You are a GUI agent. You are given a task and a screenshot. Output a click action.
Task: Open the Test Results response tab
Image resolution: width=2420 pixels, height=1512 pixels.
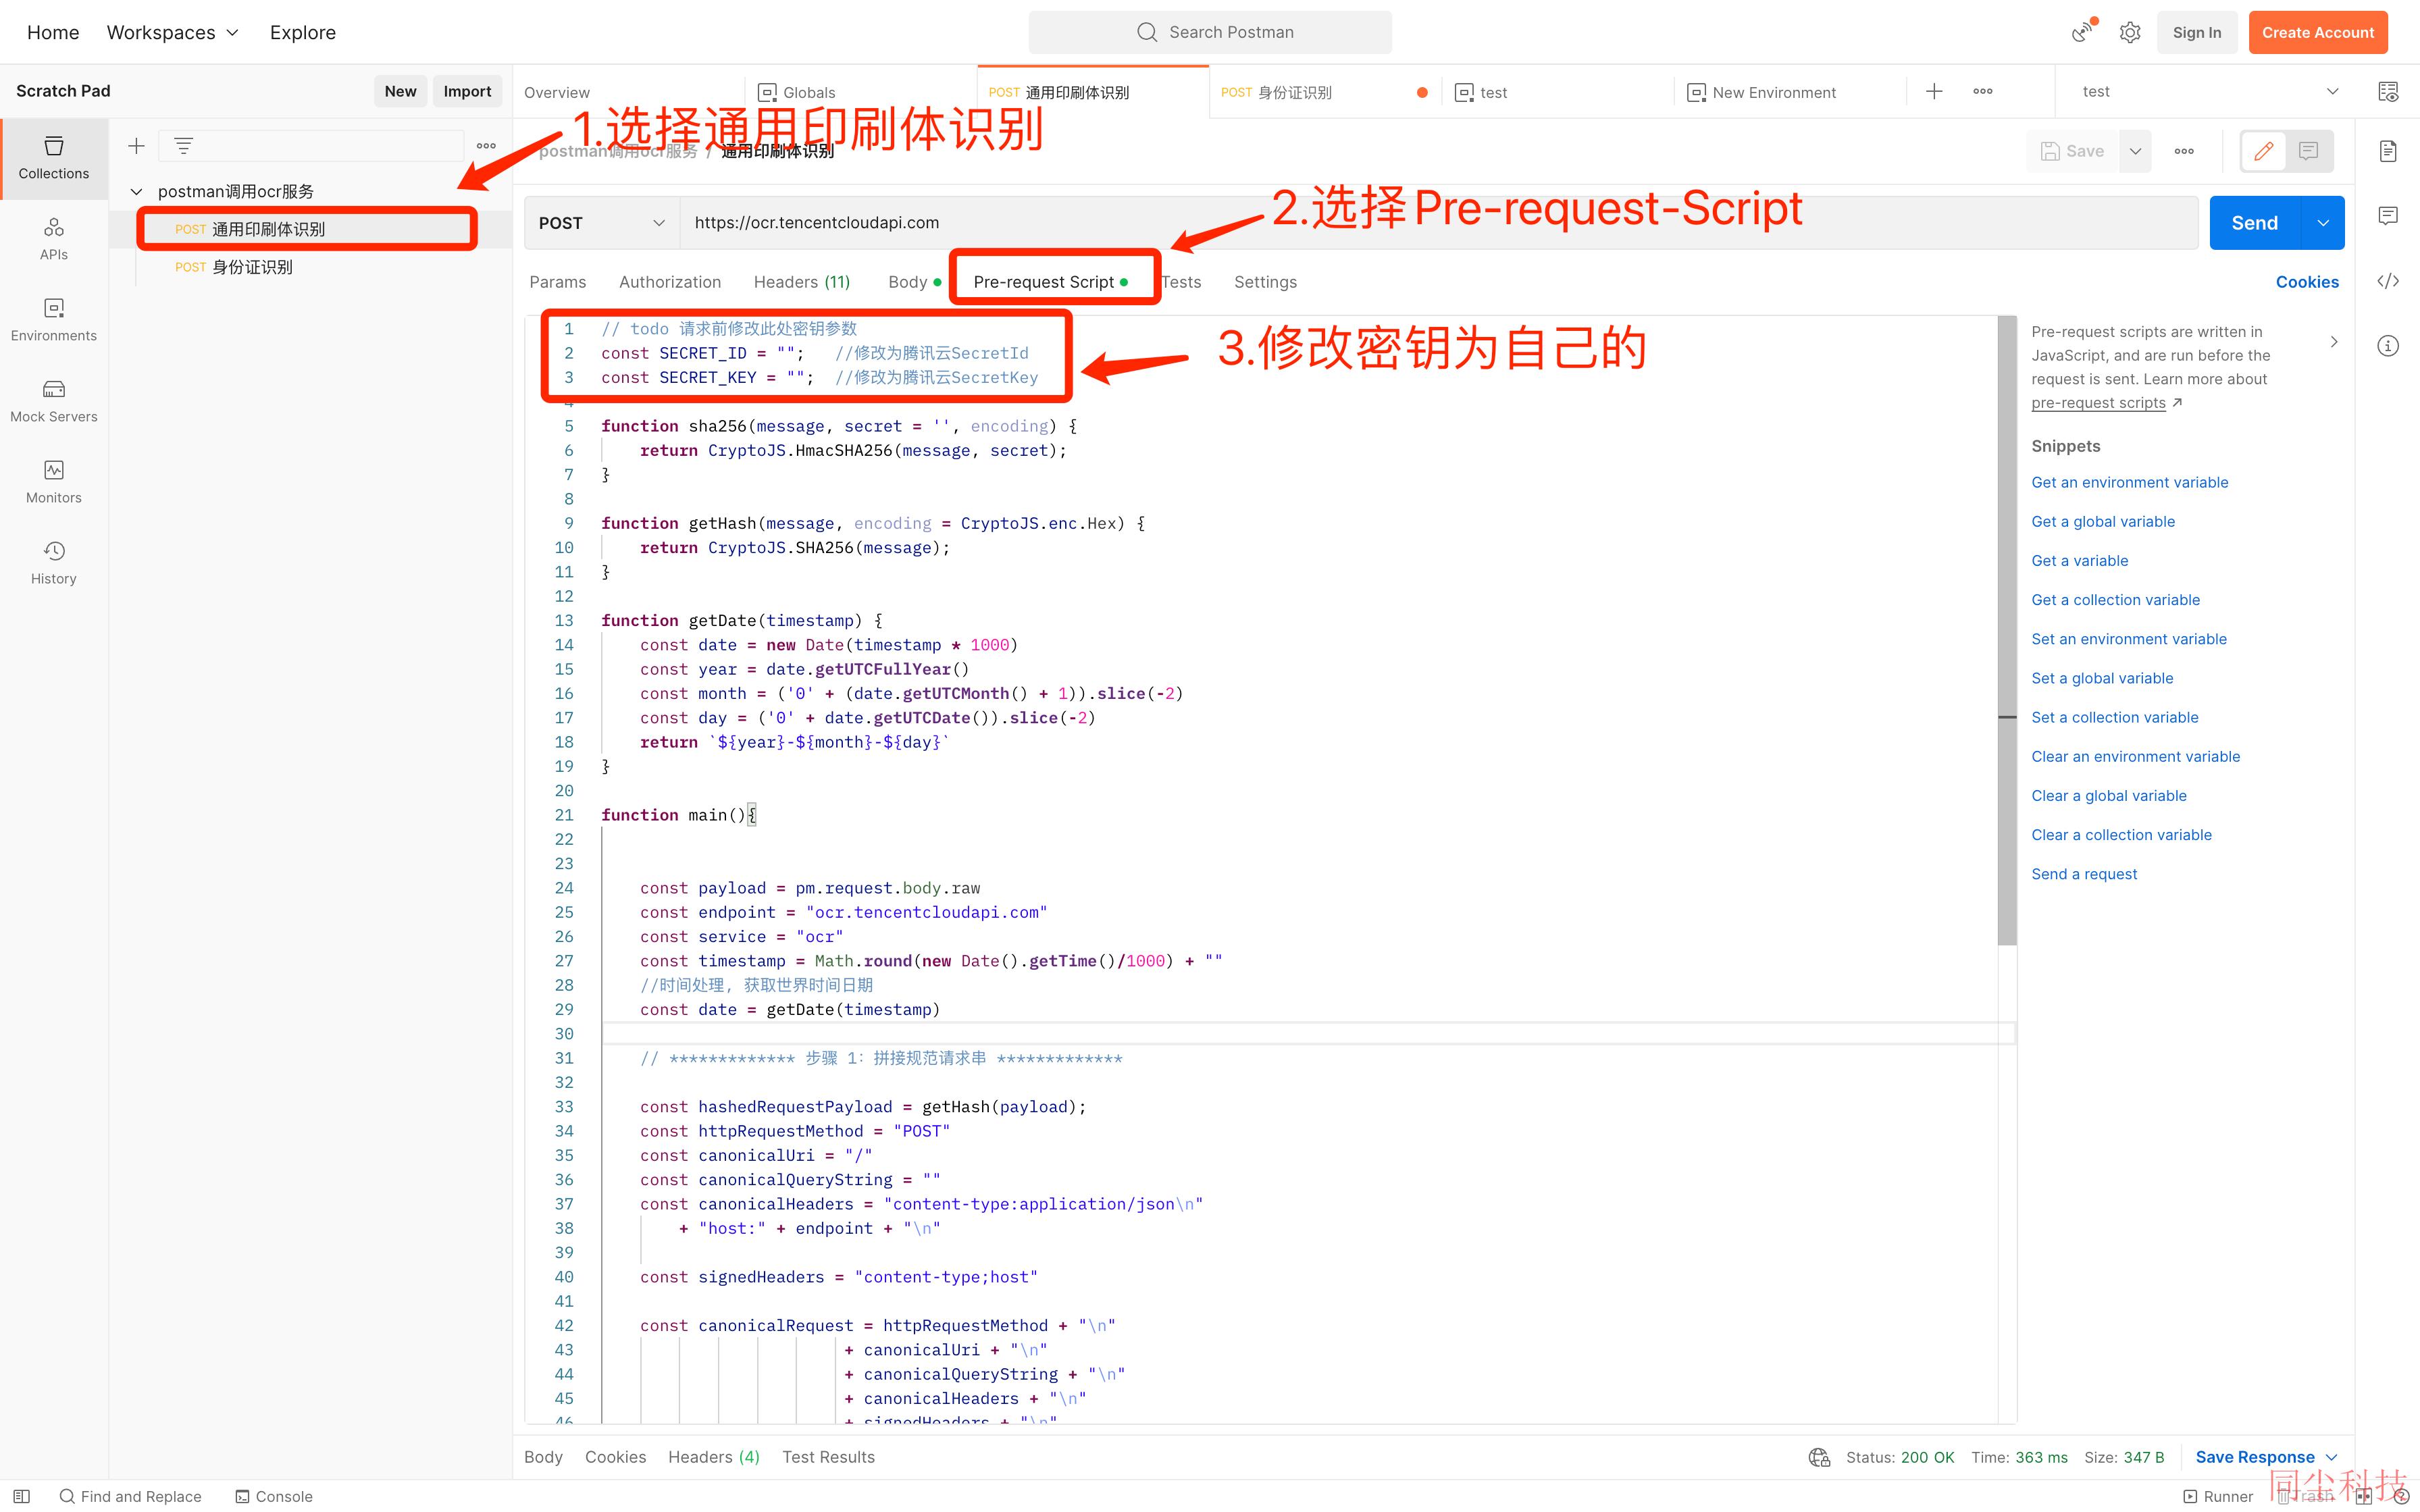coord(828,1457)
